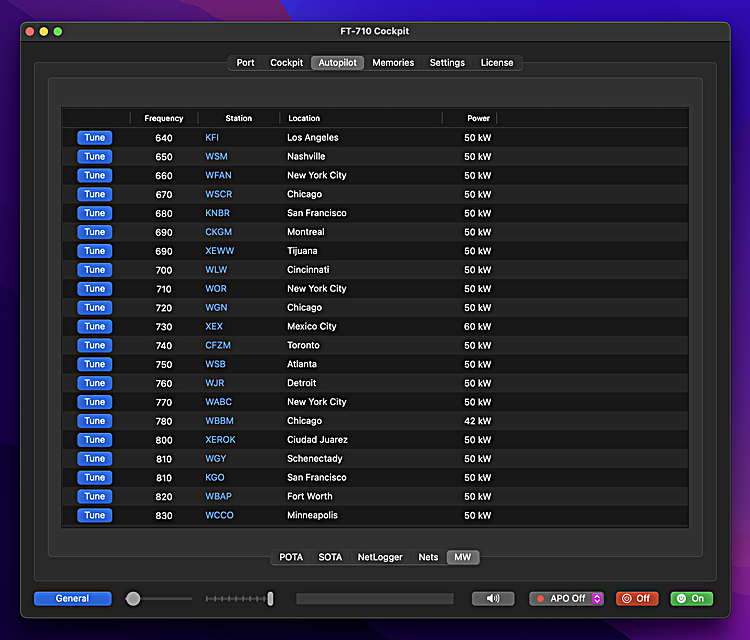Click the Station column header
Viewport: 750px width, 640px height.
[x=239, y=118]
